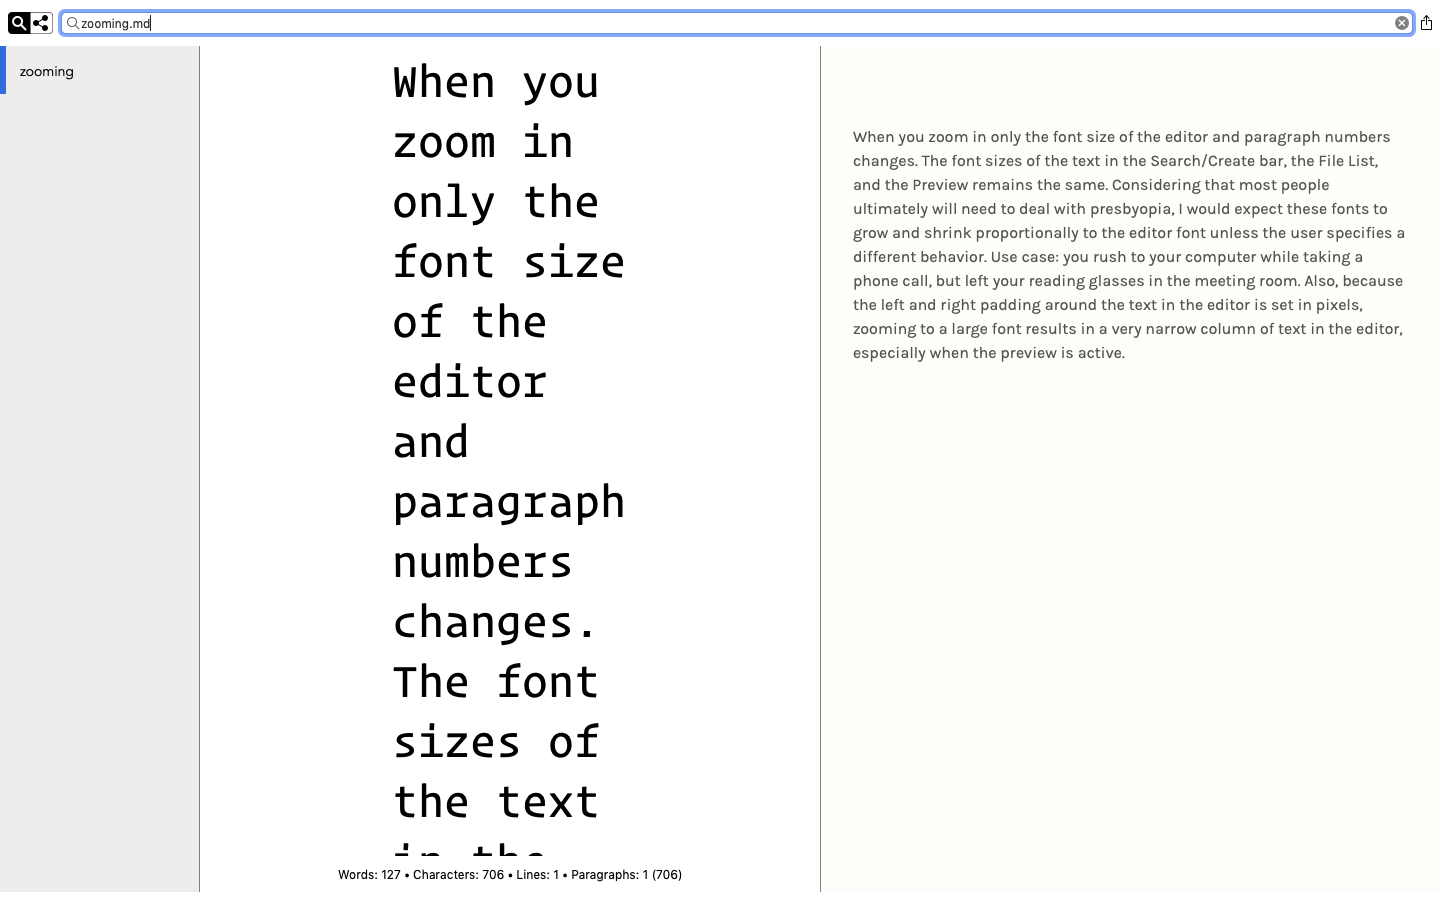1440x900 pixels.
Task: Clear the search field with the X icon
Action: coord(1401,23)
